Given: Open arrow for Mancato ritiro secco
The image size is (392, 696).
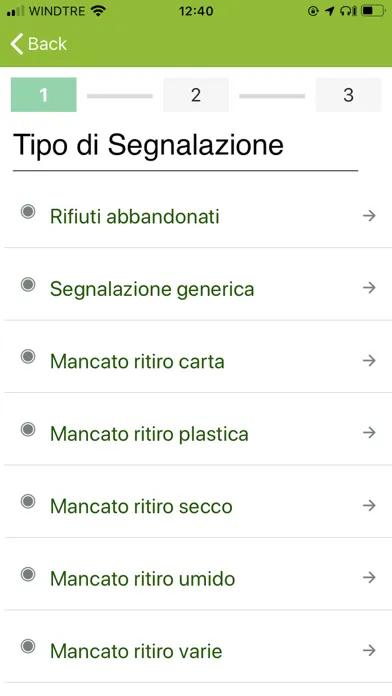Looking at the screenshot, I should [369, 505].
